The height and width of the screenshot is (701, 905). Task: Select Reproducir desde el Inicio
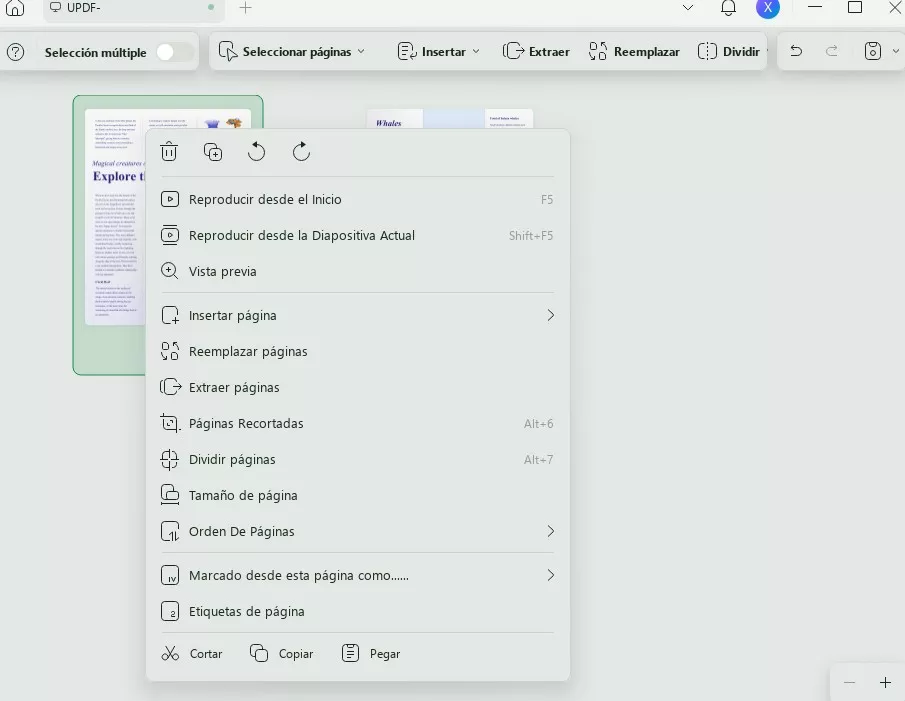coord(357,200)
